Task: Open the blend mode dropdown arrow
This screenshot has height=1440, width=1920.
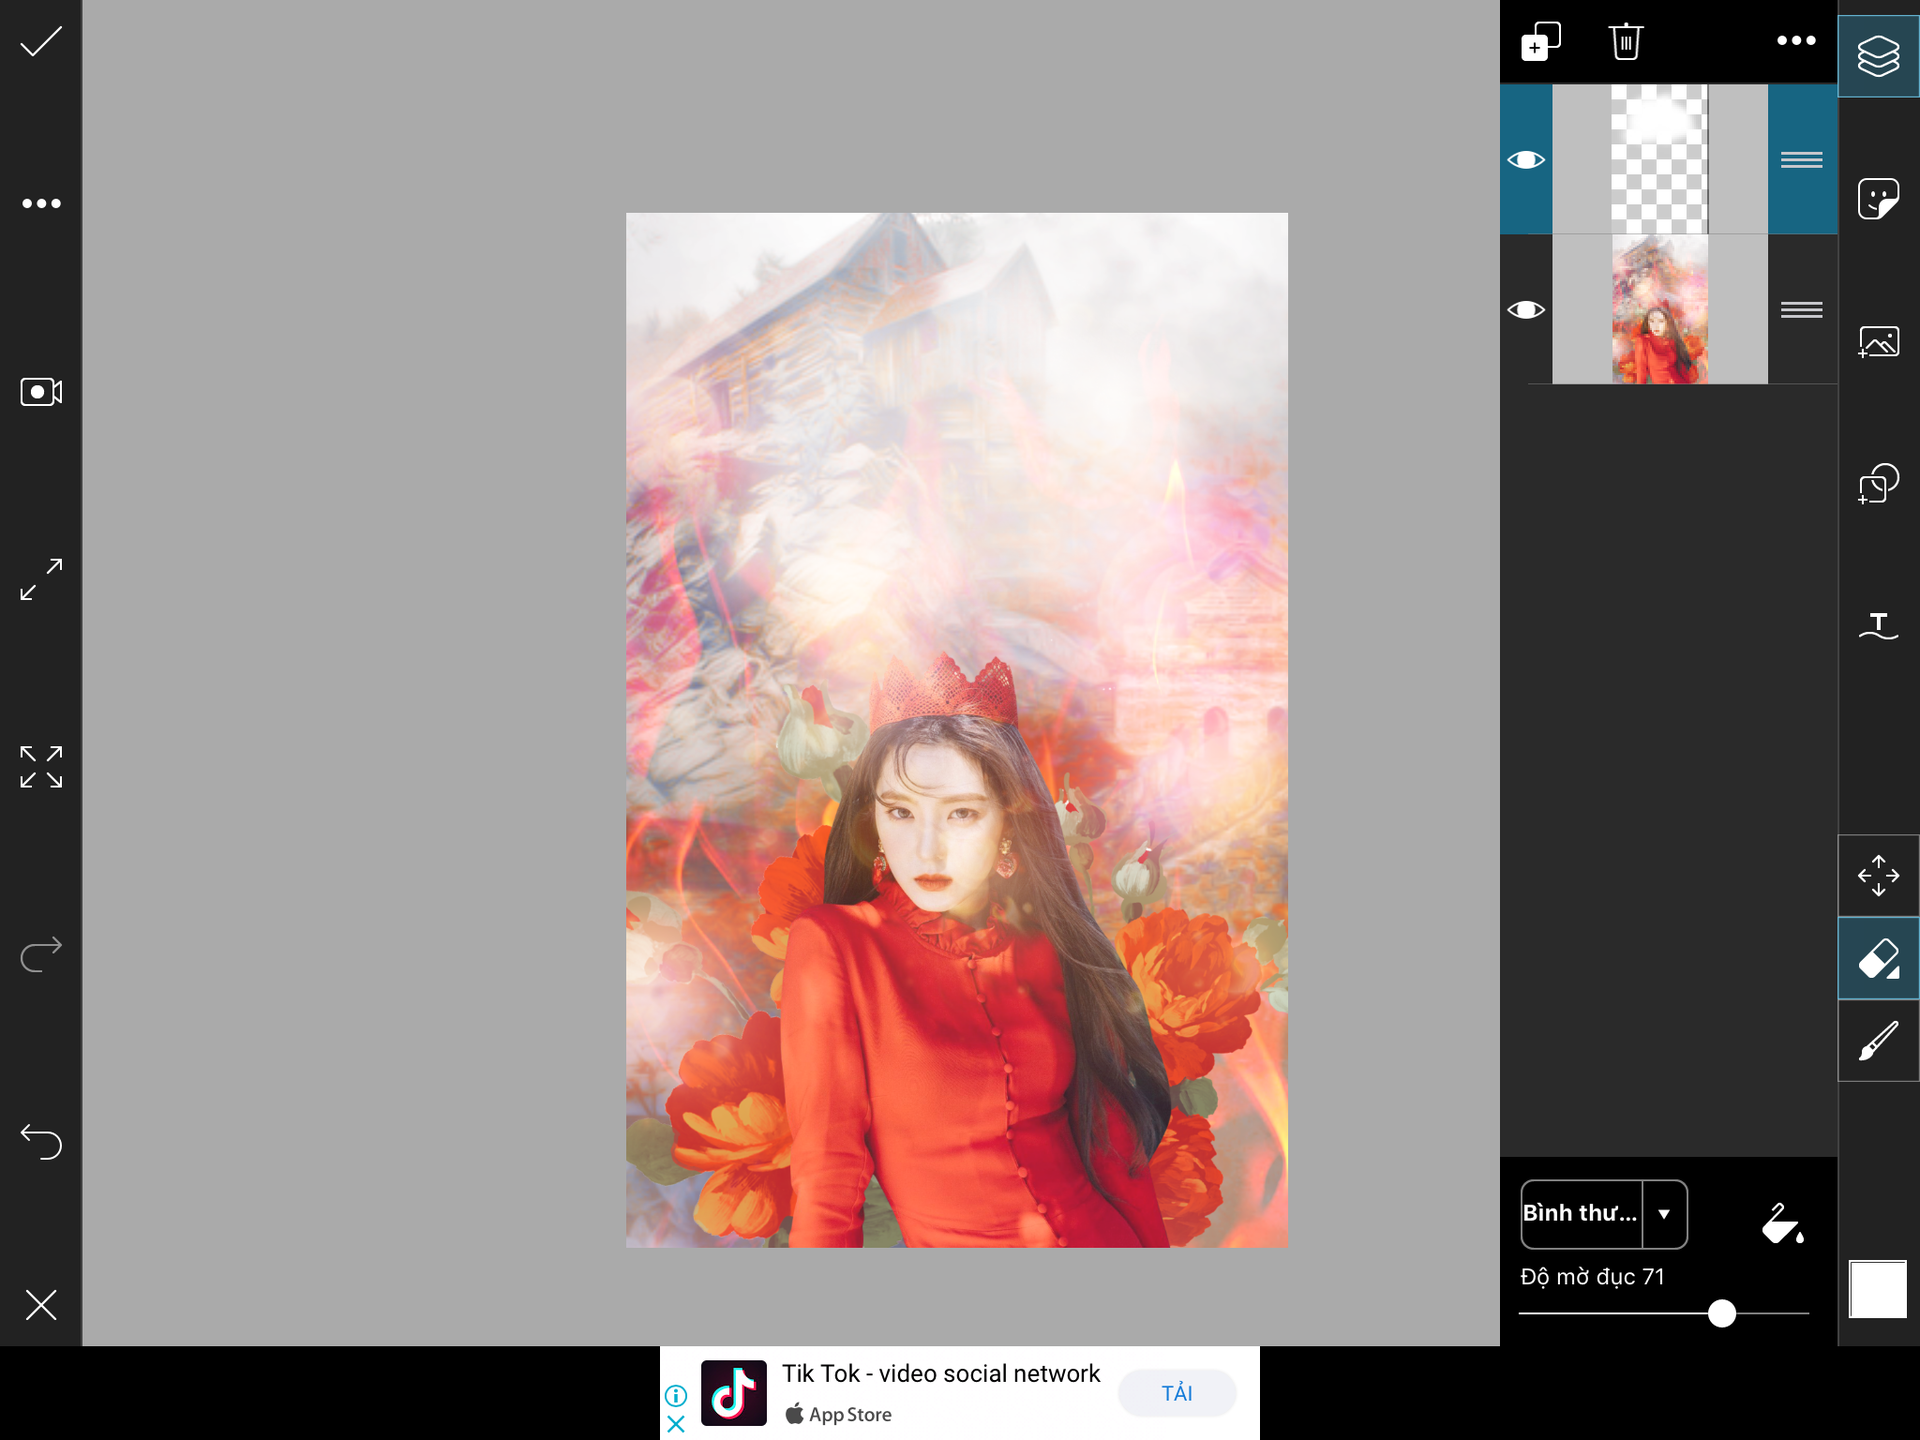Action: (1664, 1214)
